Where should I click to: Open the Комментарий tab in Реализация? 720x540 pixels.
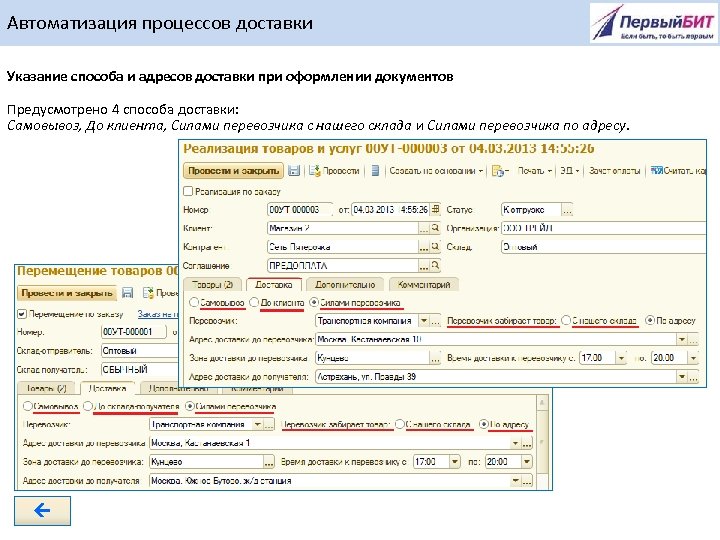coord(423,285)
